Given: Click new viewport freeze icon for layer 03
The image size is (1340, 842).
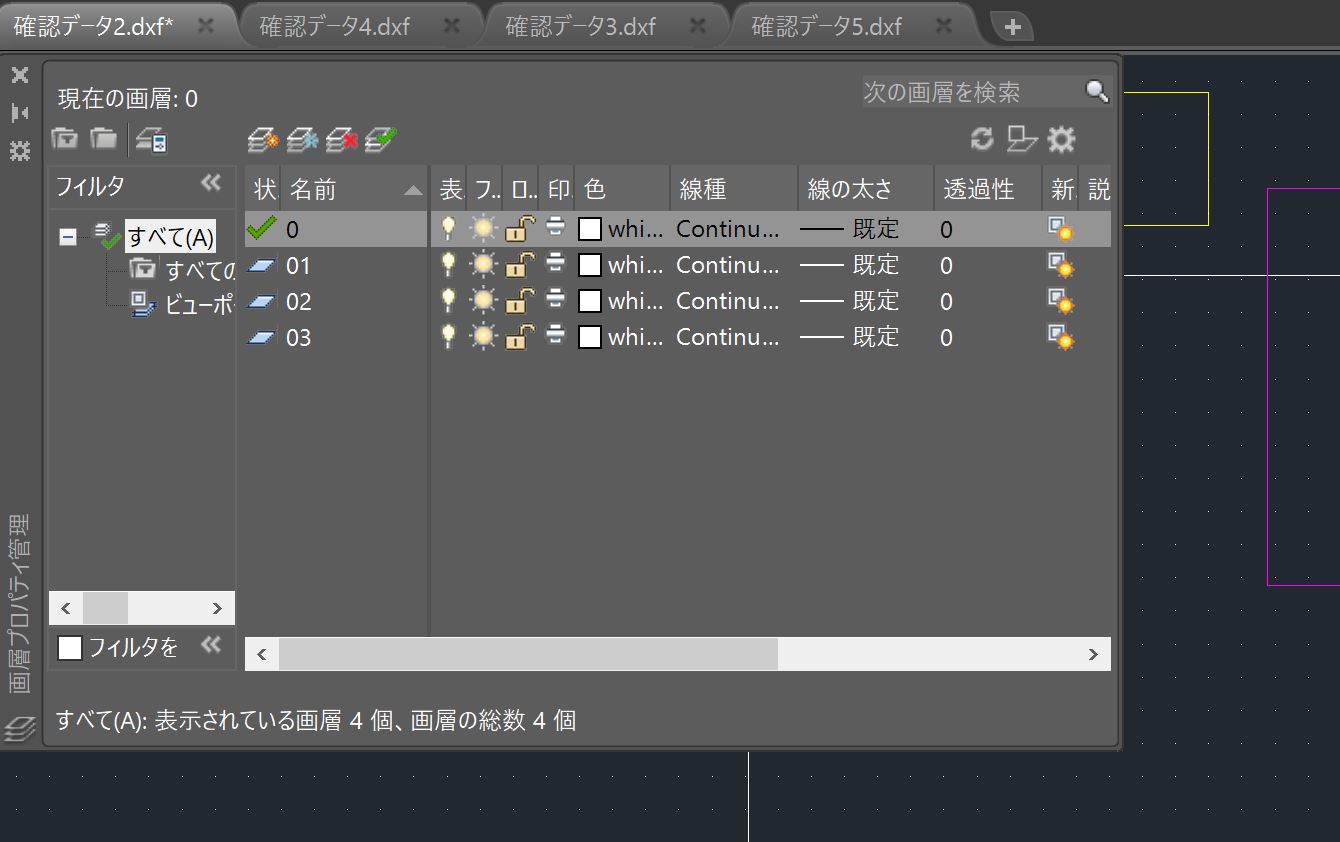Looking at the screenshot, I should [1060, 338].
